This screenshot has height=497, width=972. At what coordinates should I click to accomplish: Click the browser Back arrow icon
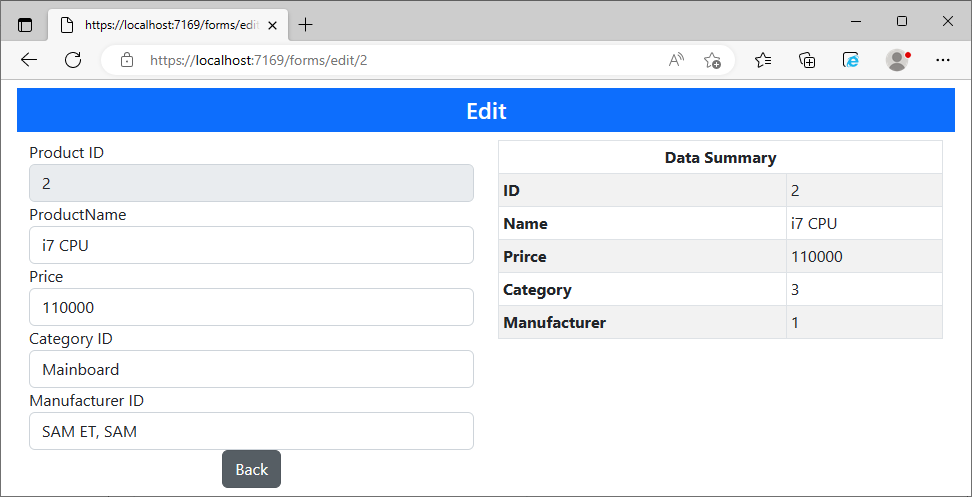[29, 60]
